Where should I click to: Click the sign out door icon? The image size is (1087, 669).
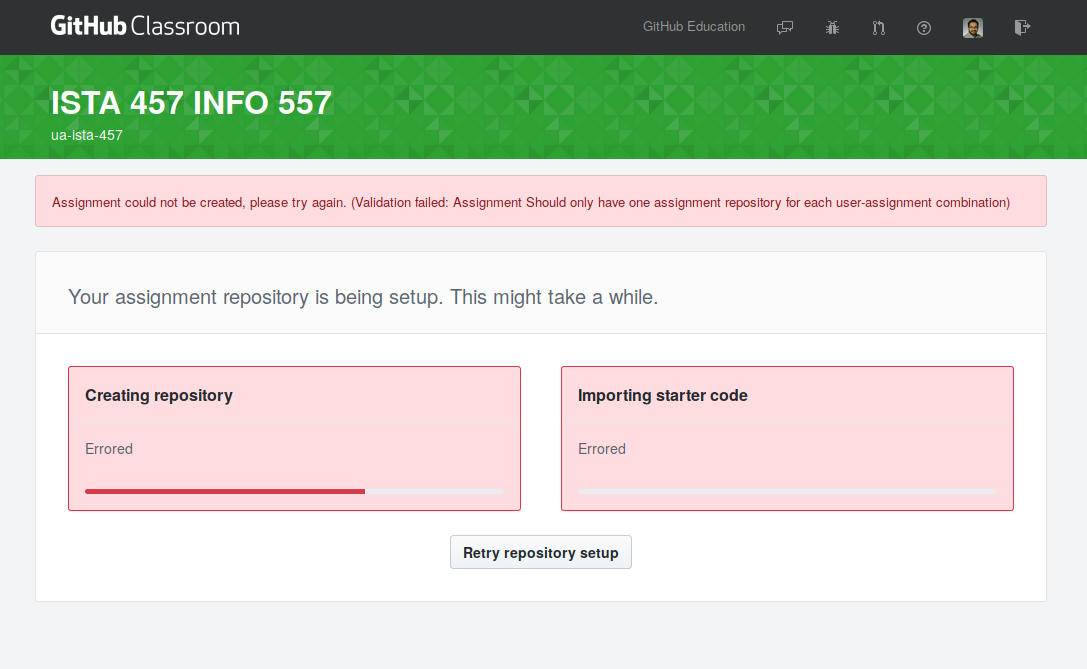(1021, 27)
